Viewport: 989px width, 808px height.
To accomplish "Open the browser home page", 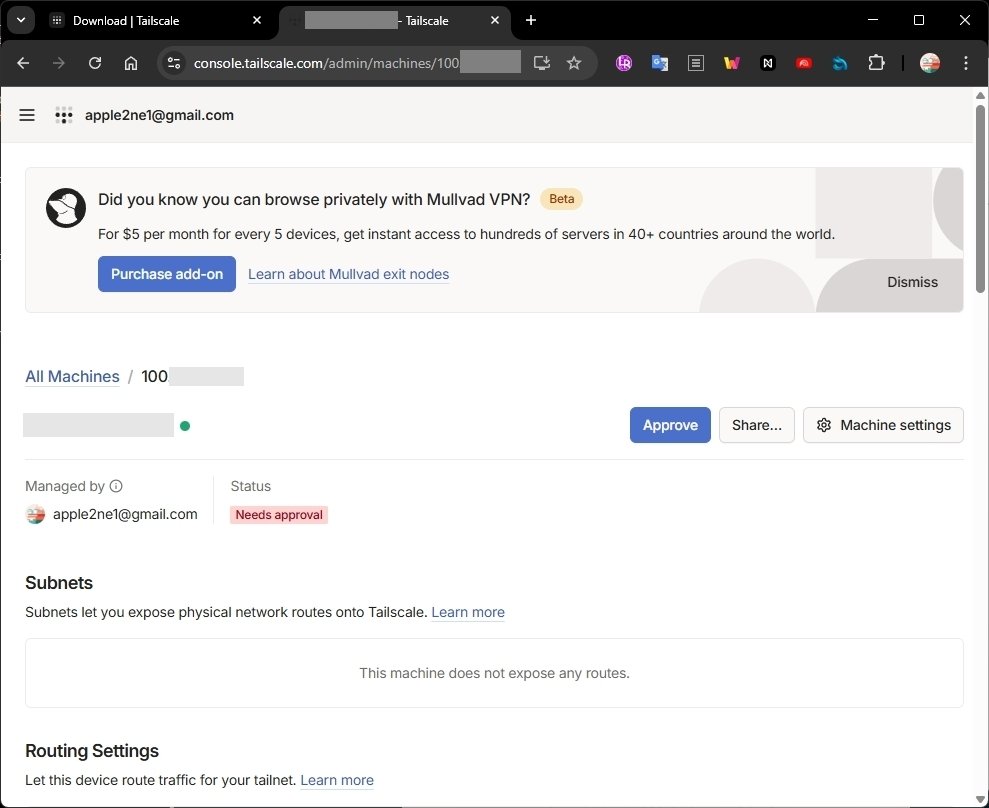I will tap(131, 63).
